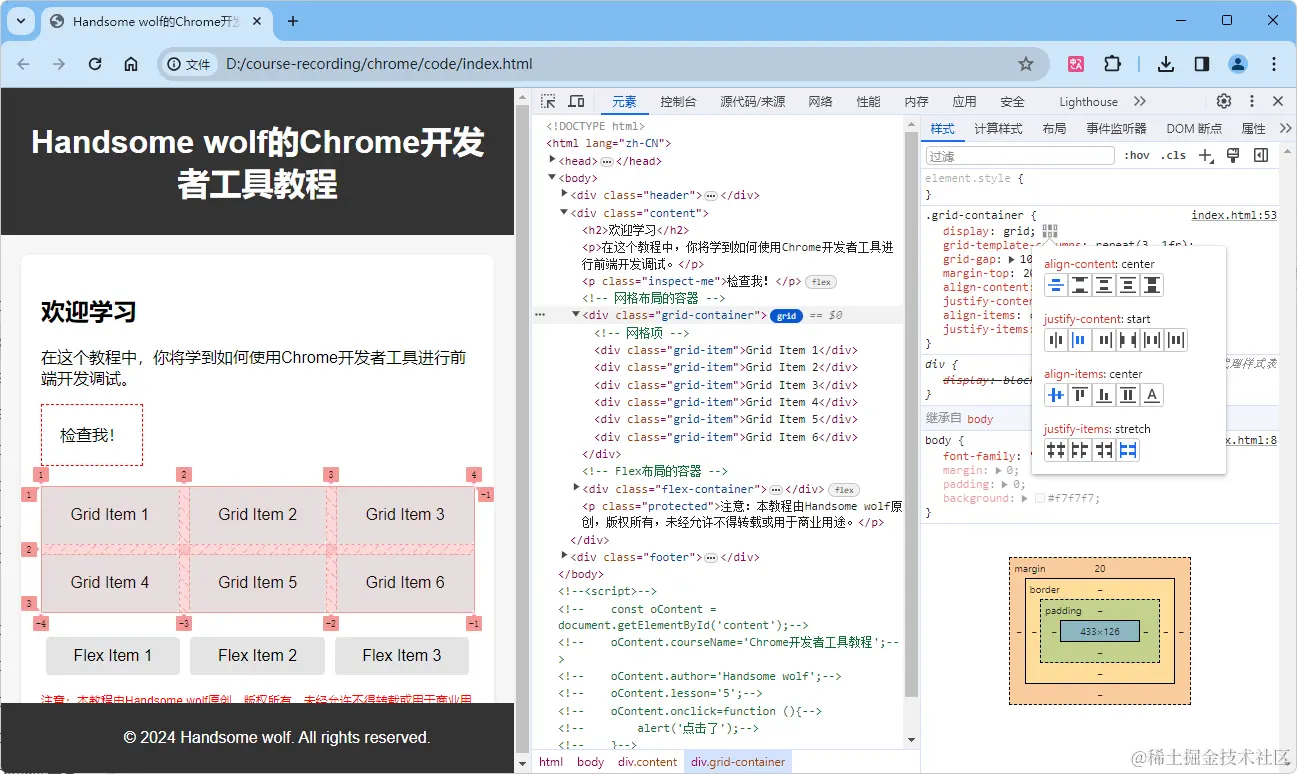The width and height of the screenshot is (1297, 774).
Task: Open Chrome three-dot main menu
Action: pyautogui.click(x=1274, y=64)
